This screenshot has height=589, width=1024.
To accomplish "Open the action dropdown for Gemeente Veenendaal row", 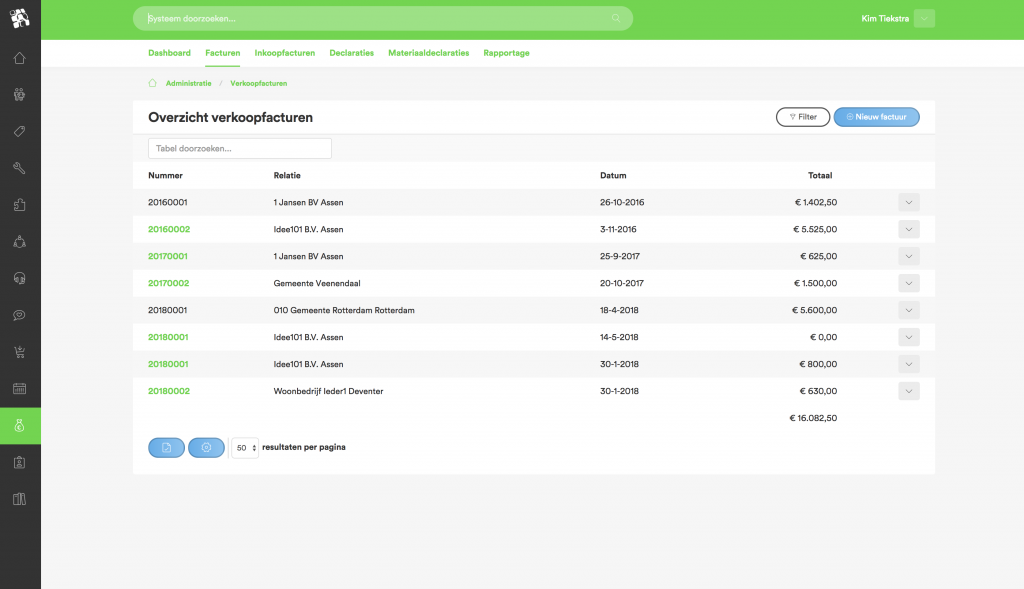I will (908, 283).
